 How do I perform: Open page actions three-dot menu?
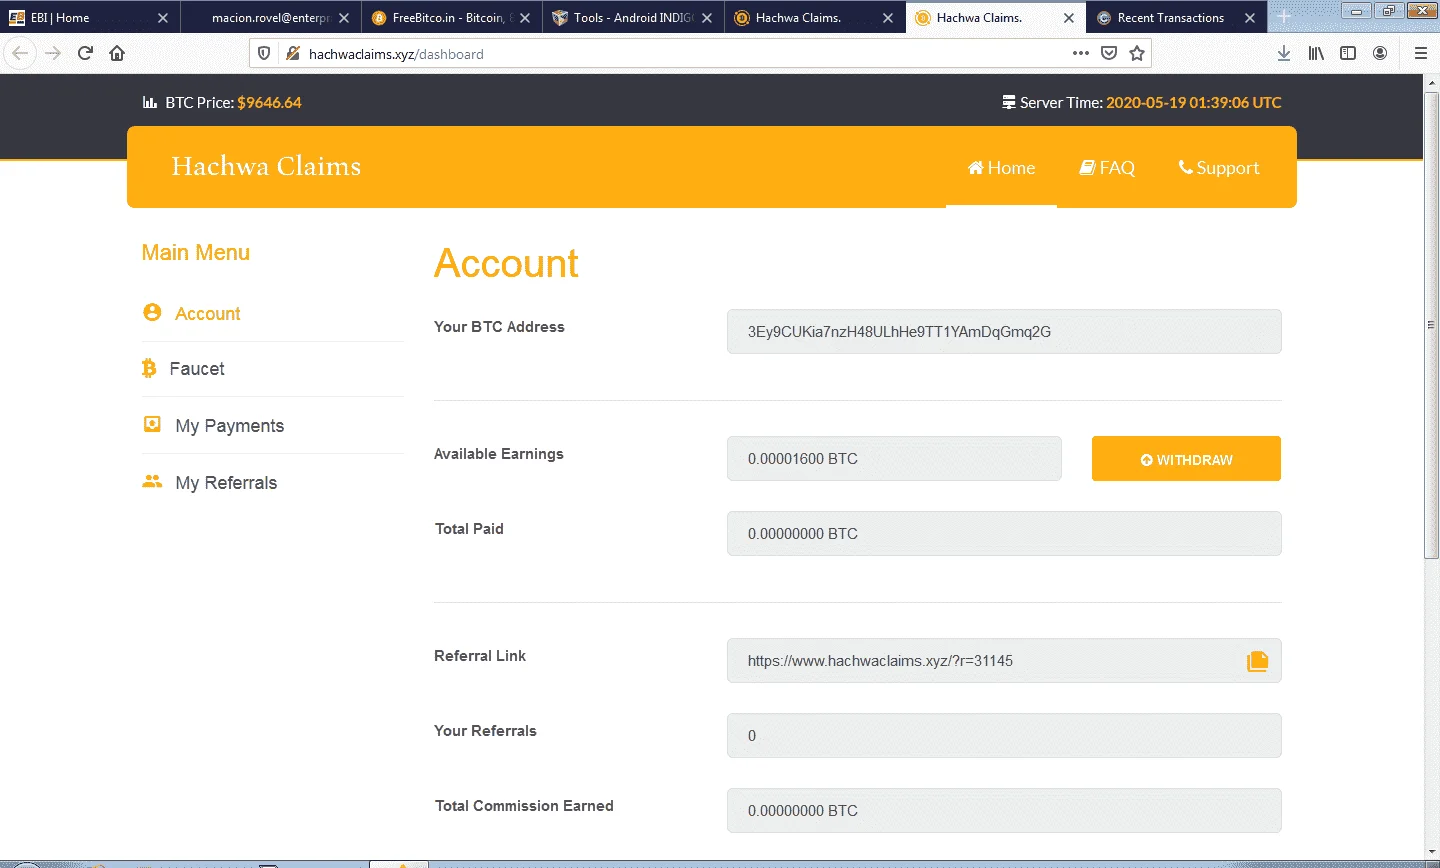[1081, 54]
